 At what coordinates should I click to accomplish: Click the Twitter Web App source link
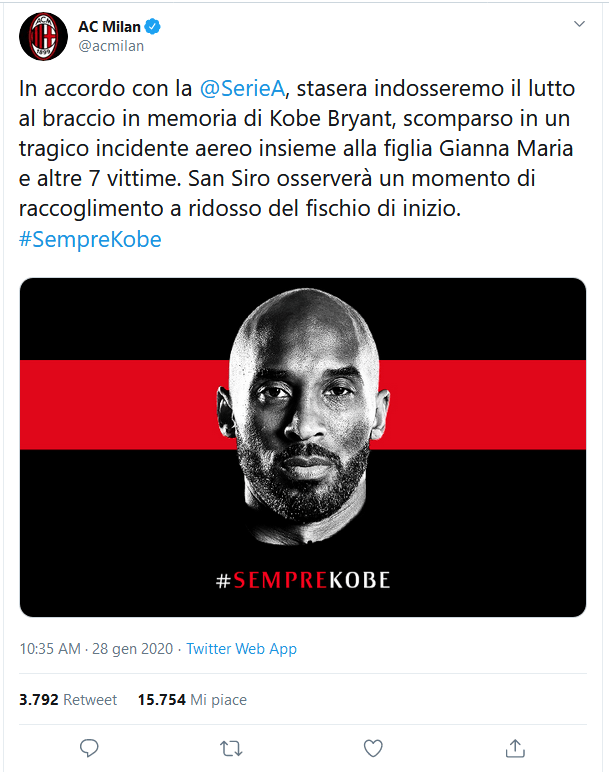point(241,649)
